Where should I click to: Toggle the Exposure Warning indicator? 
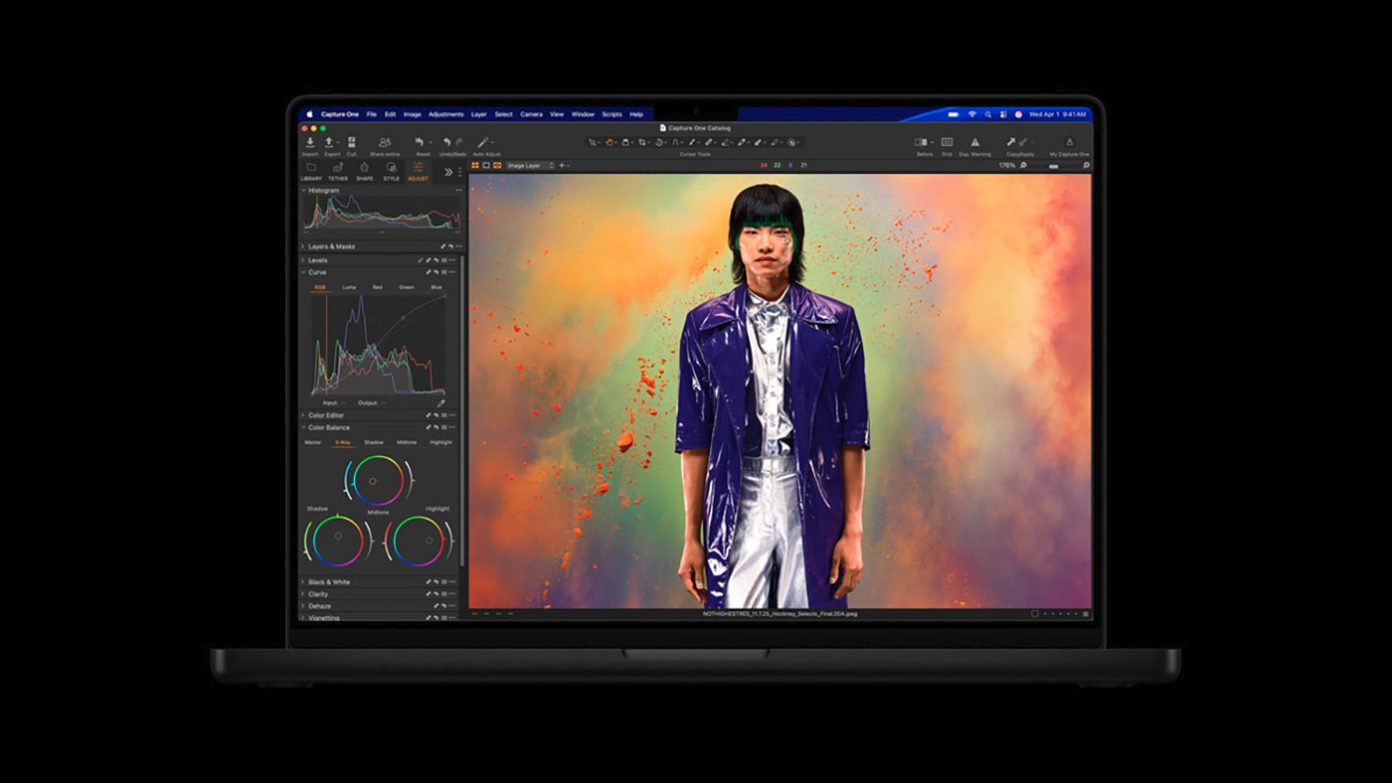point(975,143)
